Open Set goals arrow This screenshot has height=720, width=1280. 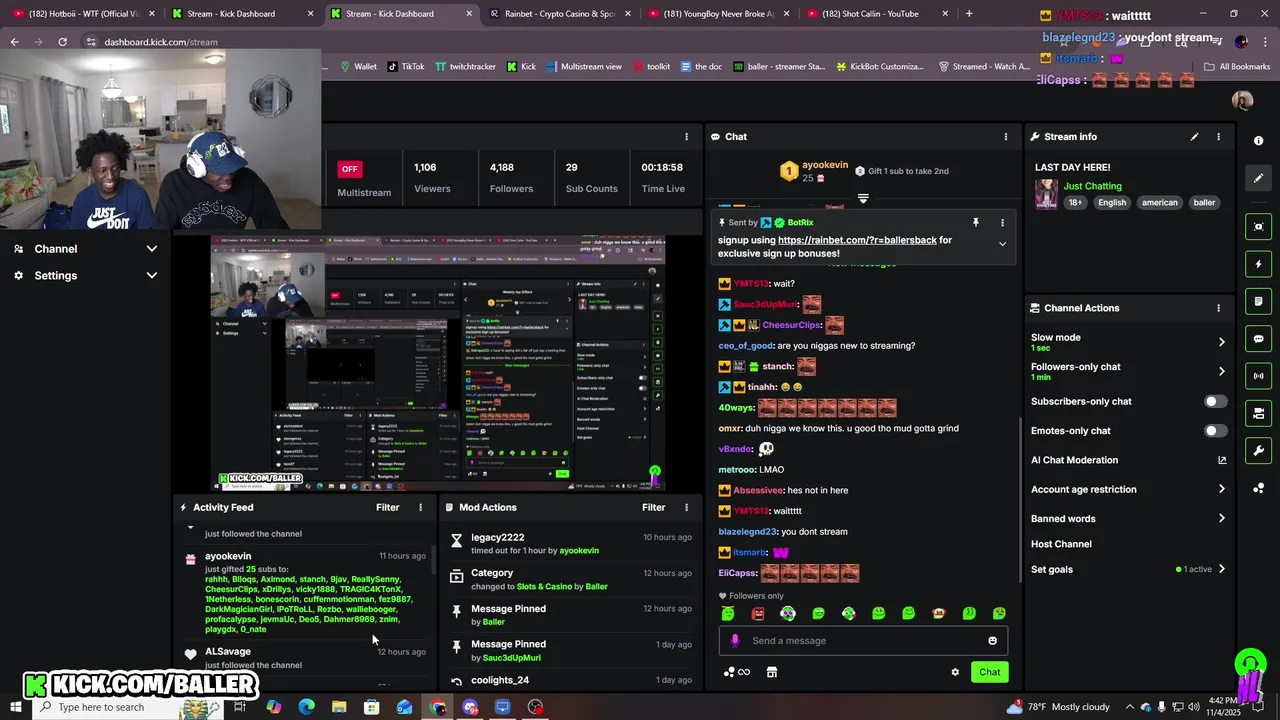1221,569
